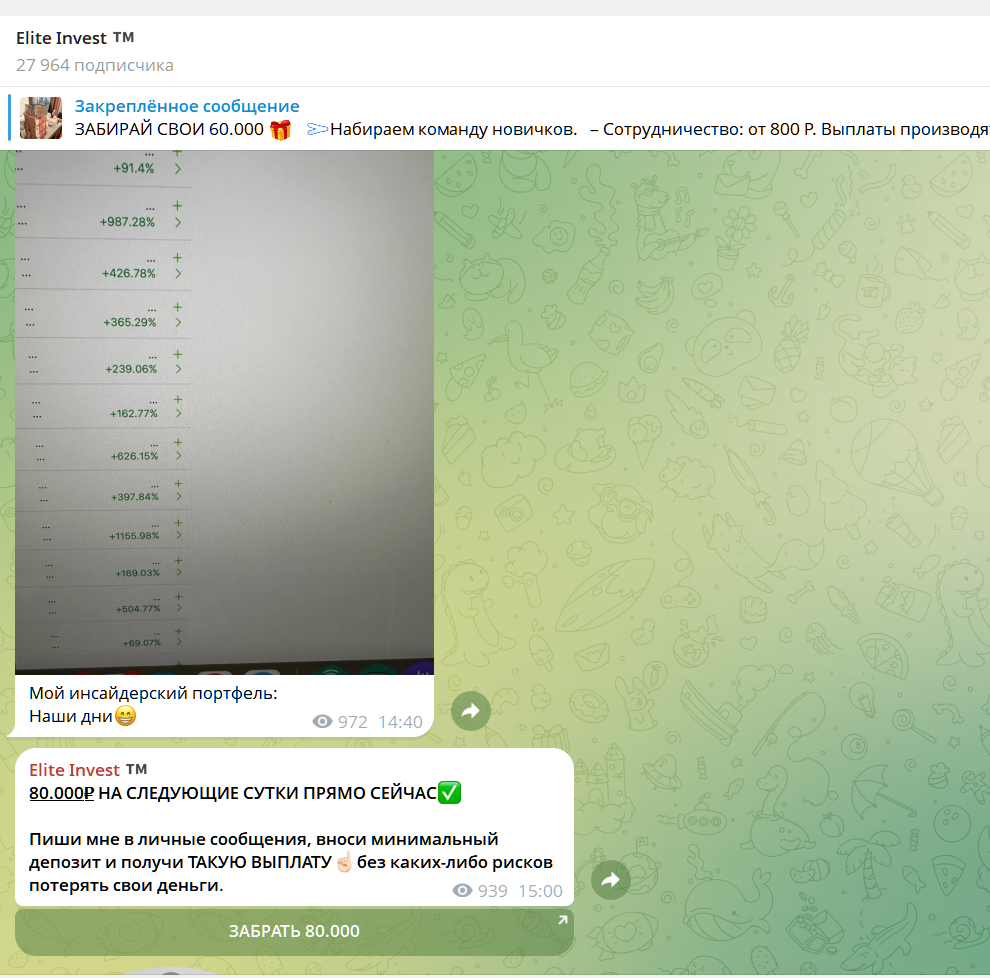Screen dimensions: 990x978
Task: Click the external link arrow on ЗАБРАТЬ button
Action: point(562,921)
